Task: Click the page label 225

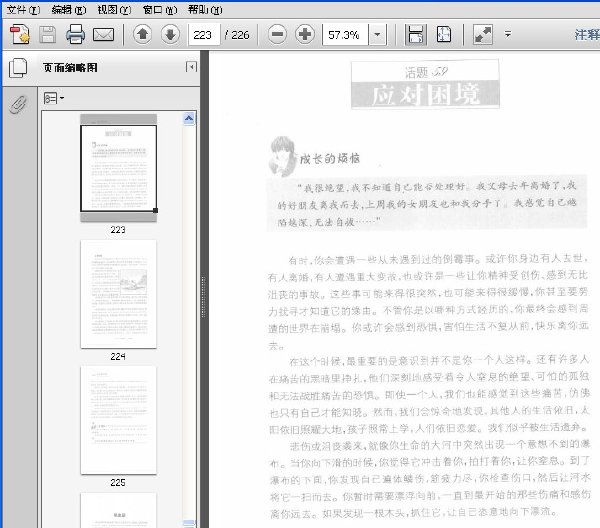Action: pos(118,482)
